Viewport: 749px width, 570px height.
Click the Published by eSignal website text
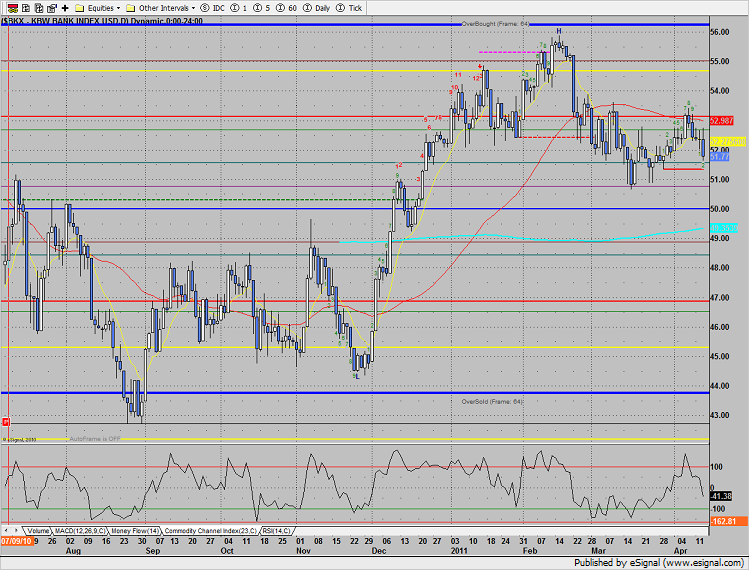click(x=659, y=562)
